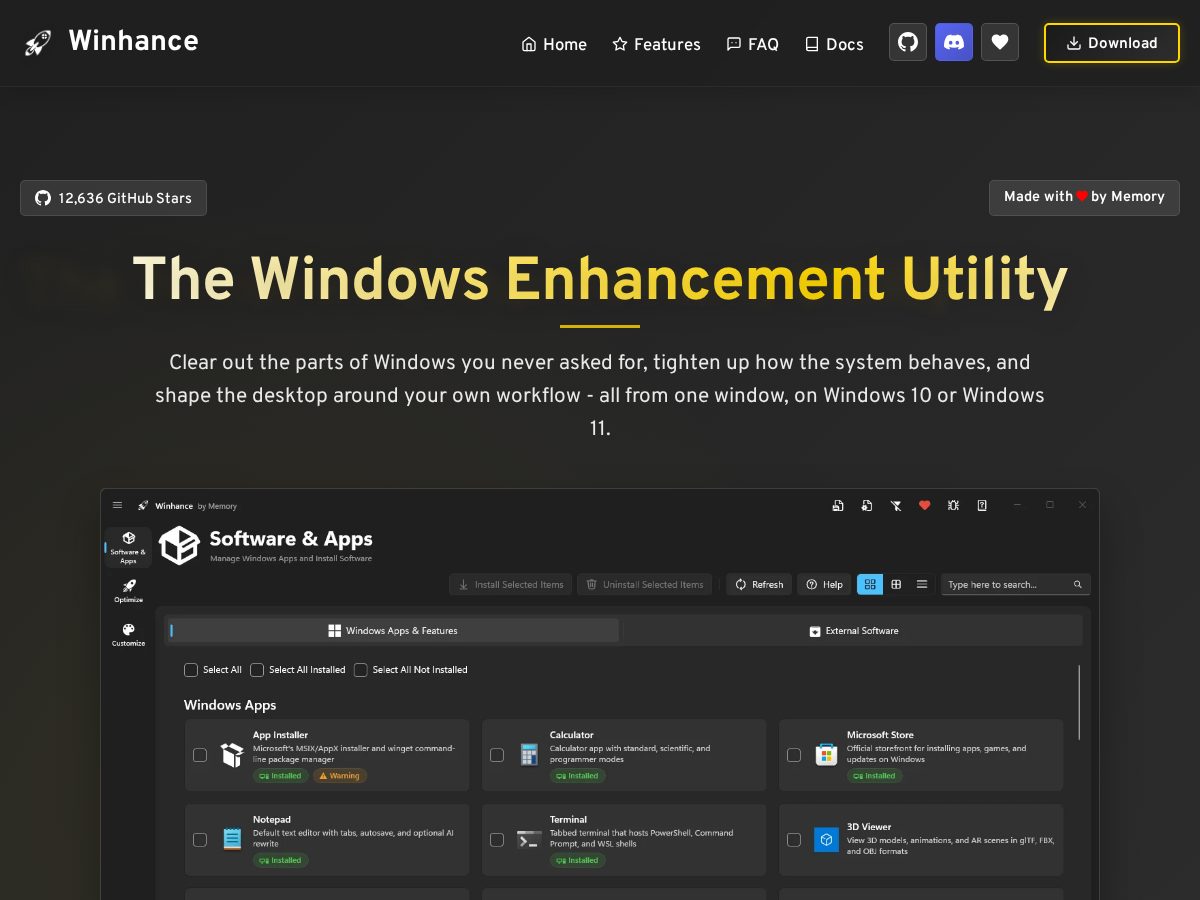Click the Microsoft Store app icon
Image resolution: width=1200 pixels, height=900 pixels.
click(826, 755)
